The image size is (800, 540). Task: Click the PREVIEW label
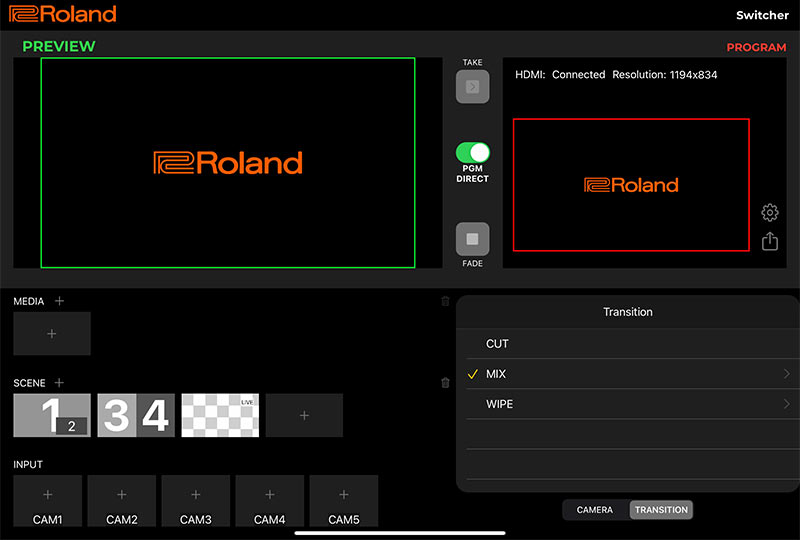click(x=59, y=46)
